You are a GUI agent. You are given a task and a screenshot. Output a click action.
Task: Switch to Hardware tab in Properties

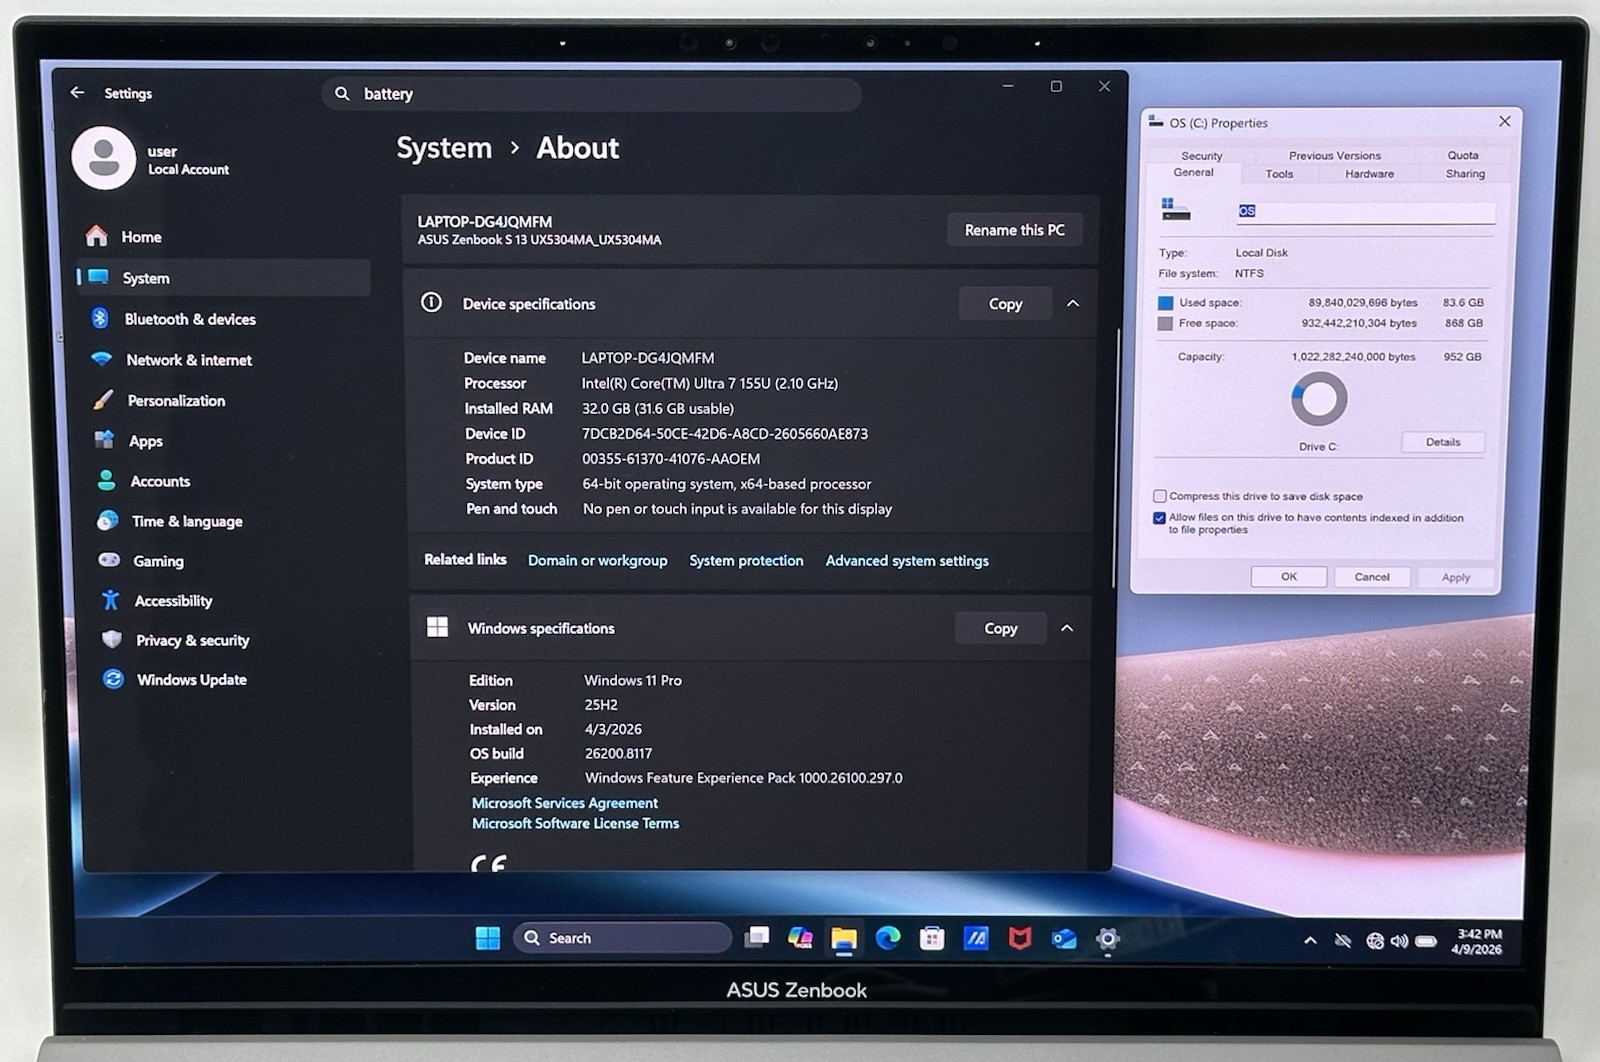coord(1369,174)
